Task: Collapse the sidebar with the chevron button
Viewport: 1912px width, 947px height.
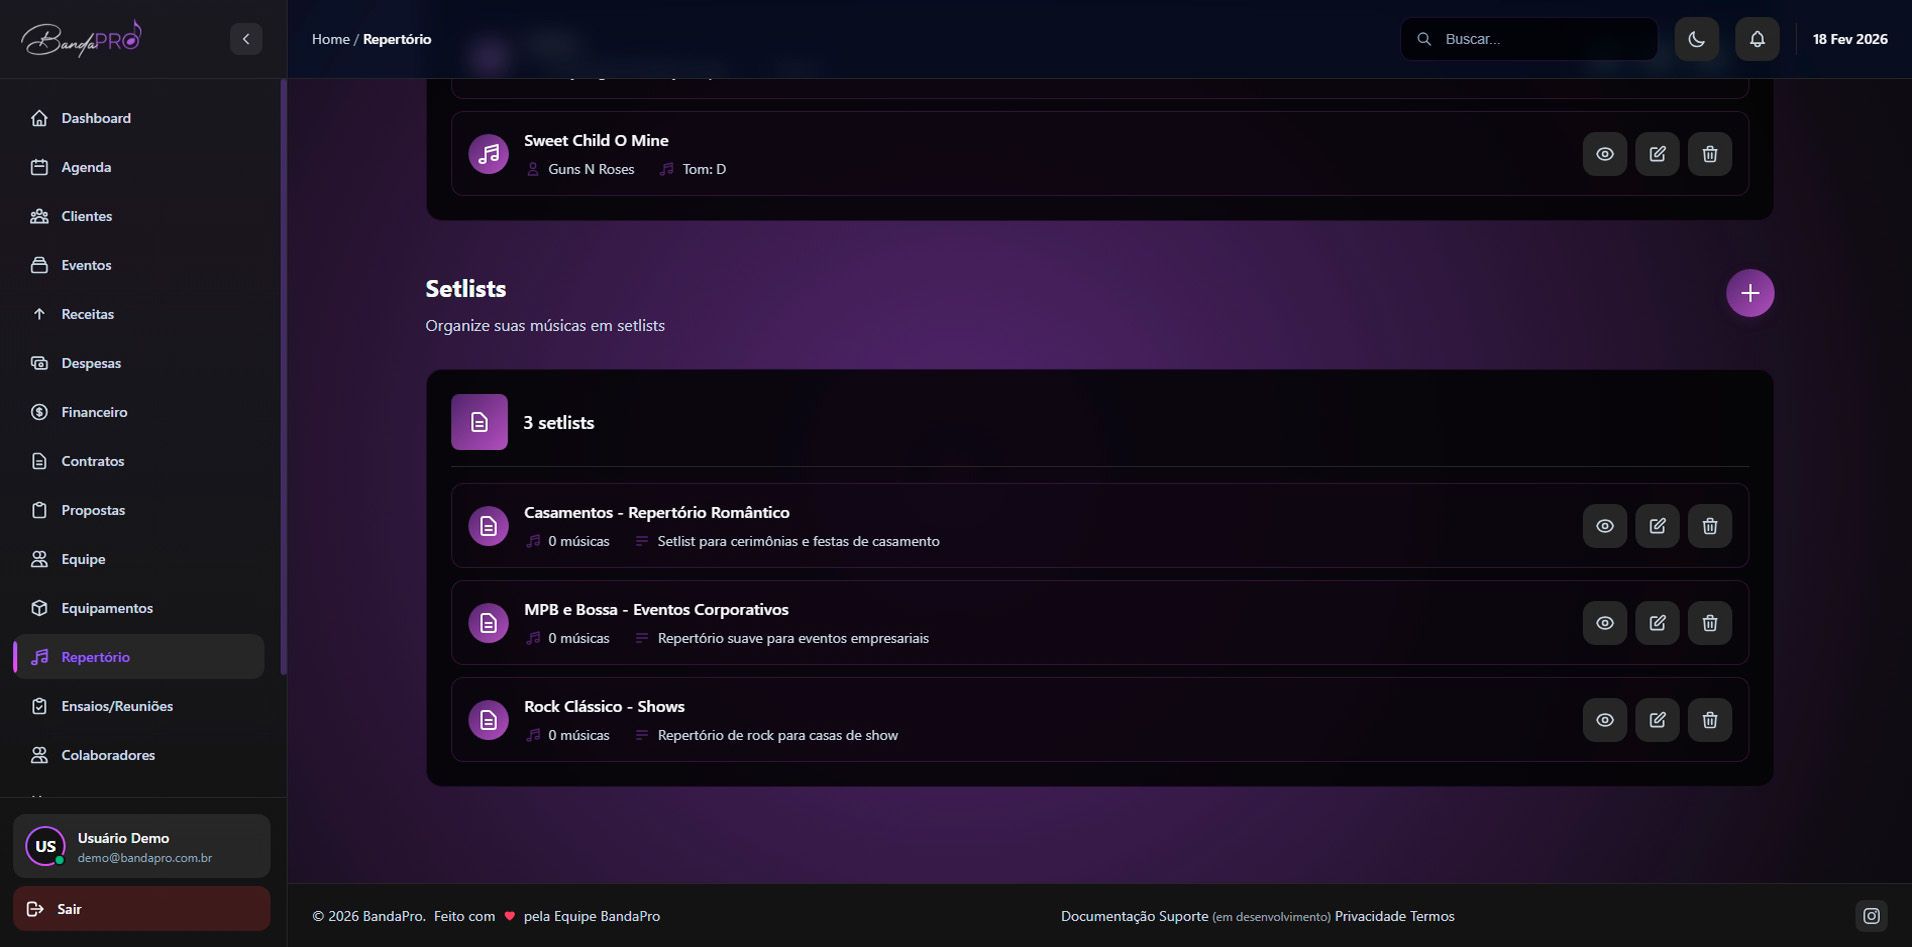Action: pos(246,39)
